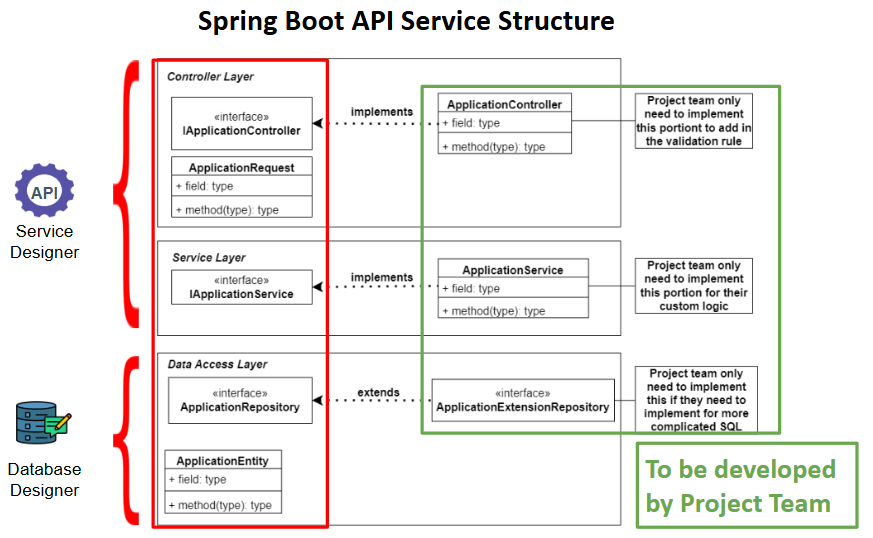The width and height of the screenshot is (873, 538).
Task: Click the ApplicationService class name
Action: pos(513,270)
